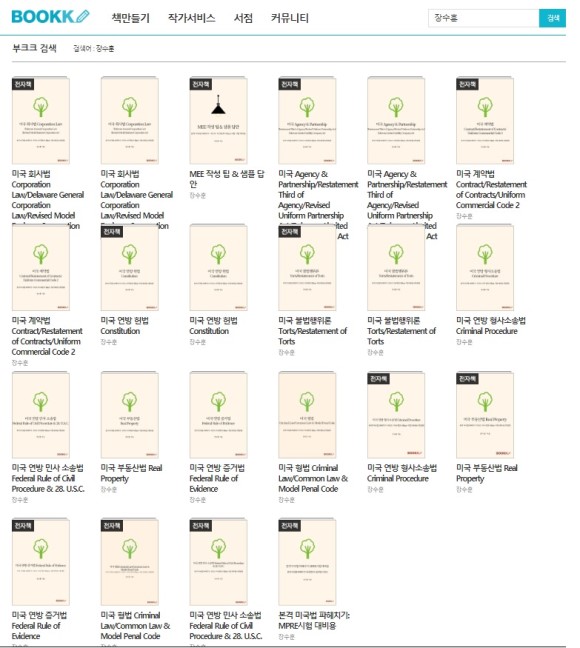Click the 부크크 검색 heading
This screenshot has width=580, height=648.
point(34,48)
